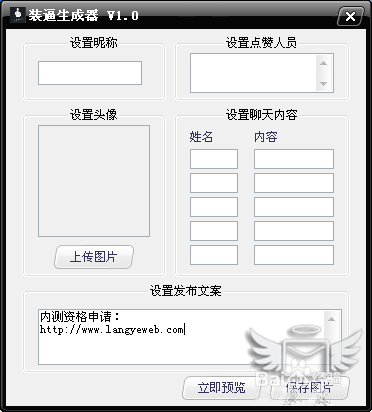Click the URL text http://www.langyeweb.com
Viewport: 372px width, 412px height.
point(112,330)
